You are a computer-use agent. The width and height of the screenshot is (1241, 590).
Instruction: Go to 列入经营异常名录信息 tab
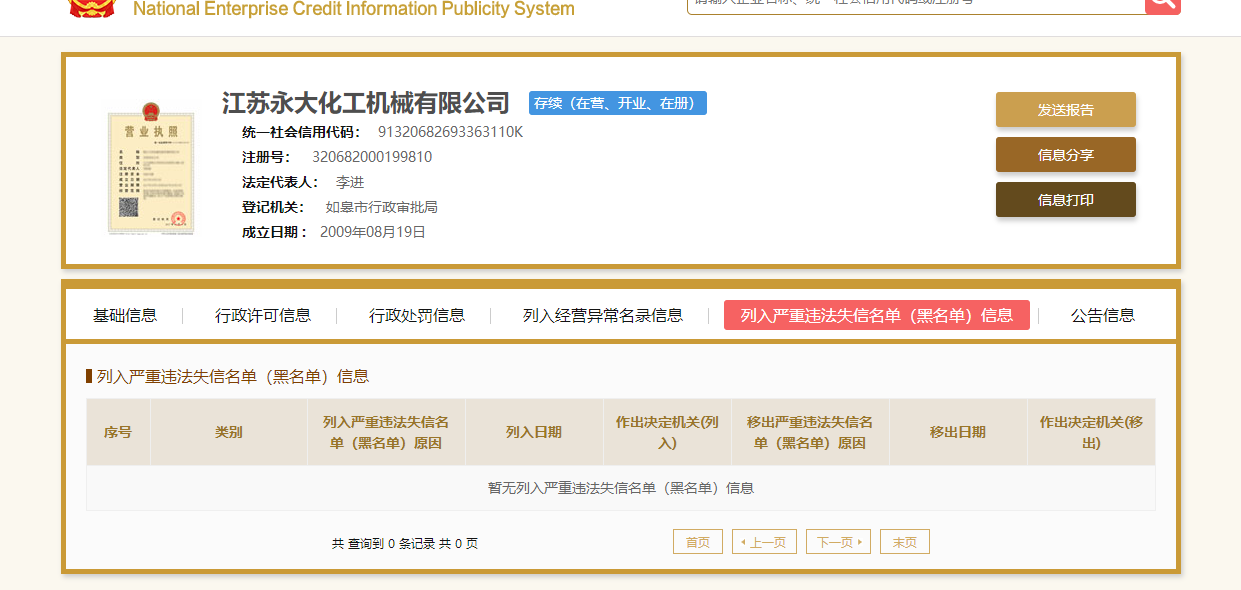(603, 315)
